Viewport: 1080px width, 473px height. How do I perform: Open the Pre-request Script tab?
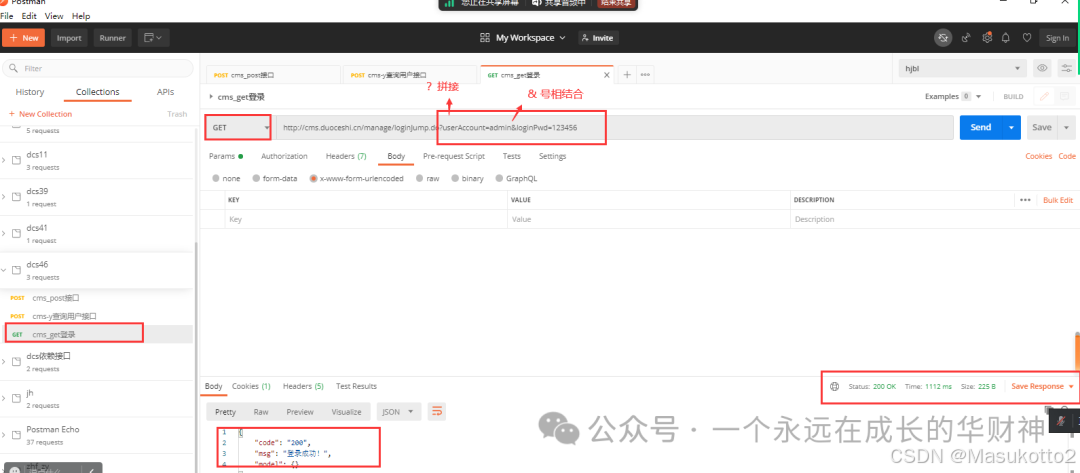click(x=453, y=156)
